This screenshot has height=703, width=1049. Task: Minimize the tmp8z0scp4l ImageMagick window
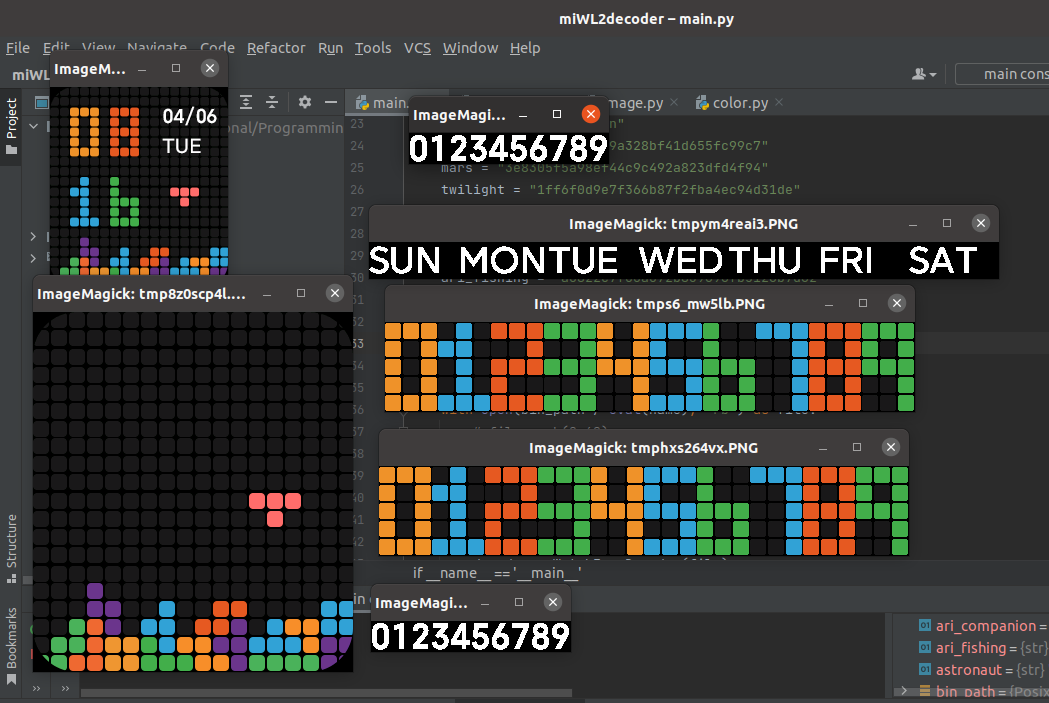click(266, 294)
